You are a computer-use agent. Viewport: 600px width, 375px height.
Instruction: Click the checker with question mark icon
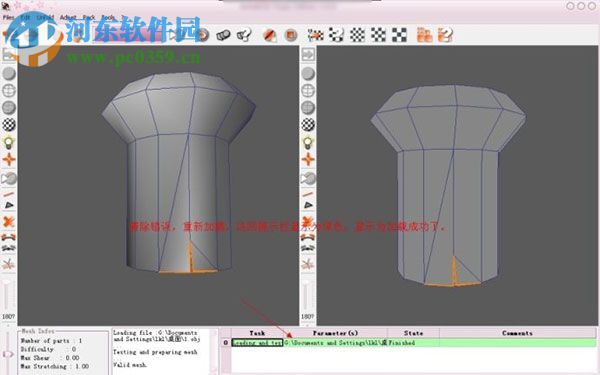(336, 35)
